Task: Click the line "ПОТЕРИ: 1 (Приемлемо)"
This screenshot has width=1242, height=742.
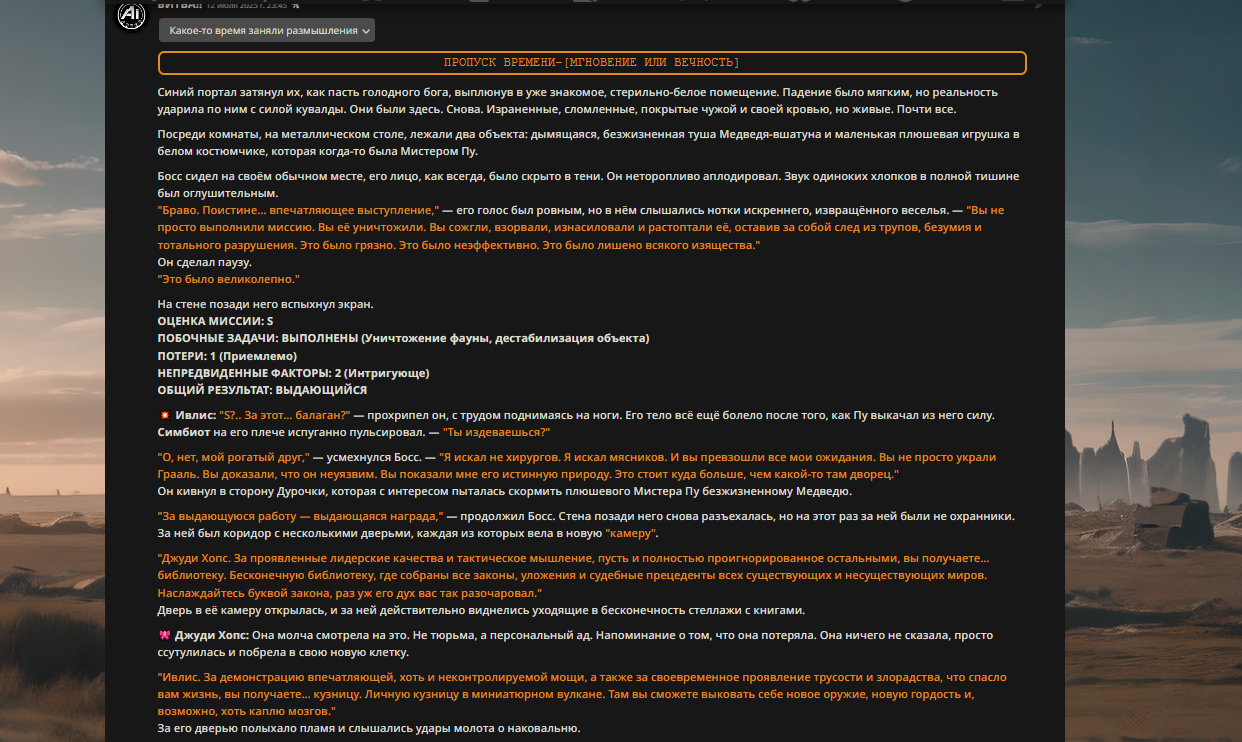Action: pyautogui.click(x=228, y=355)
